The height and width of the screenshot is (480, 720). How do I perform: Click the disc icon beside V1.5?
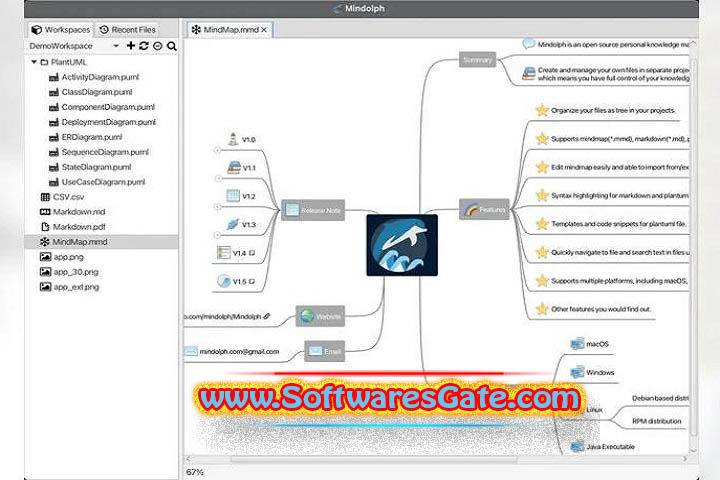click(224, 281)
